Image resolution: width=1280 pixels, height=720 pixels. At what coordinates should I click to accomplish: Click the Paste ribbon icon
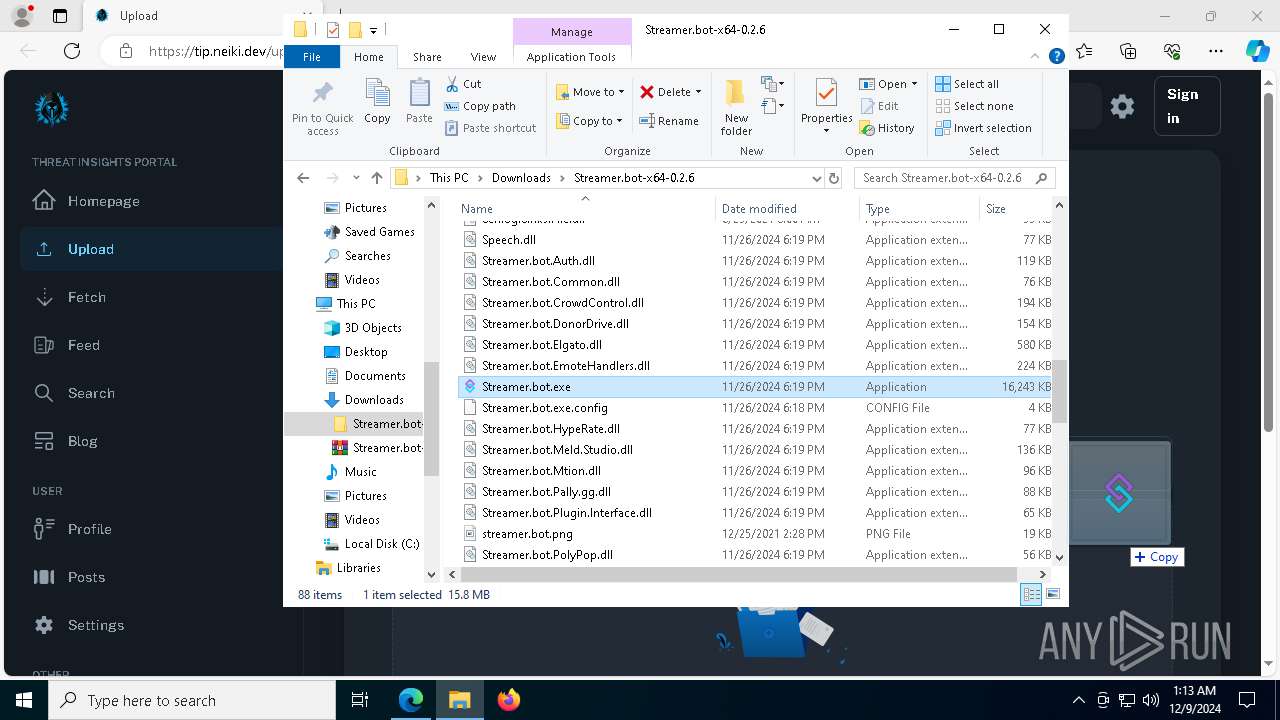coord(419,101)
